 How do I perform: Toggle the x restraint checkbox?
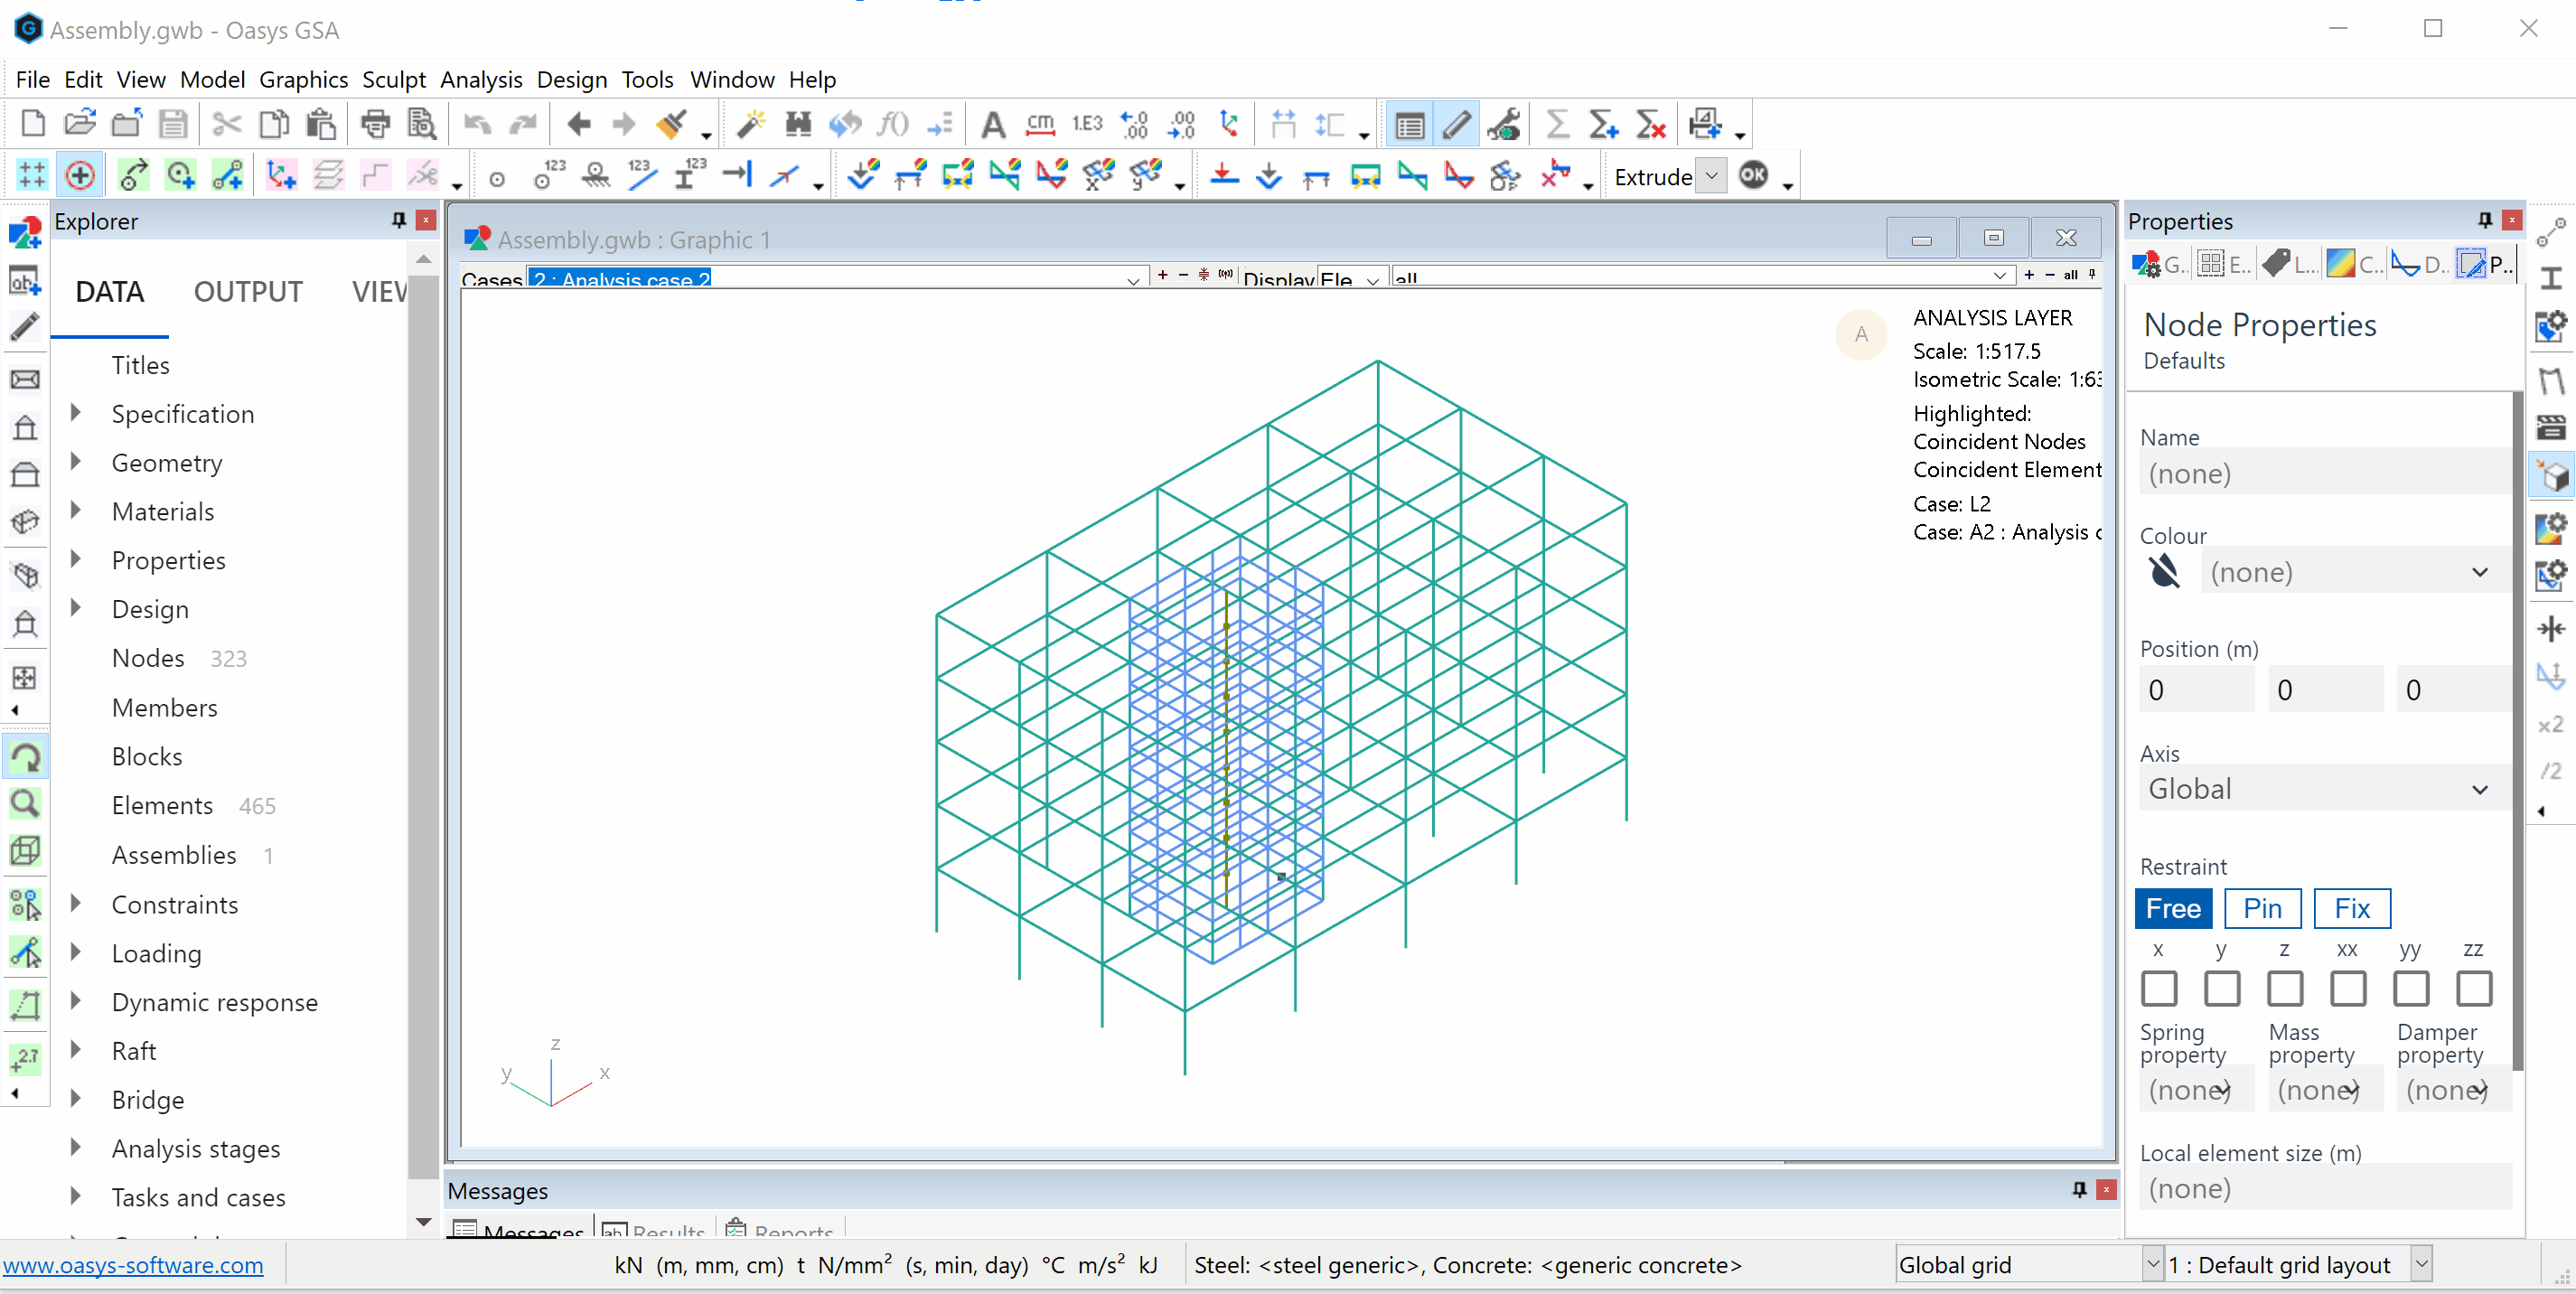[2158, 988]
